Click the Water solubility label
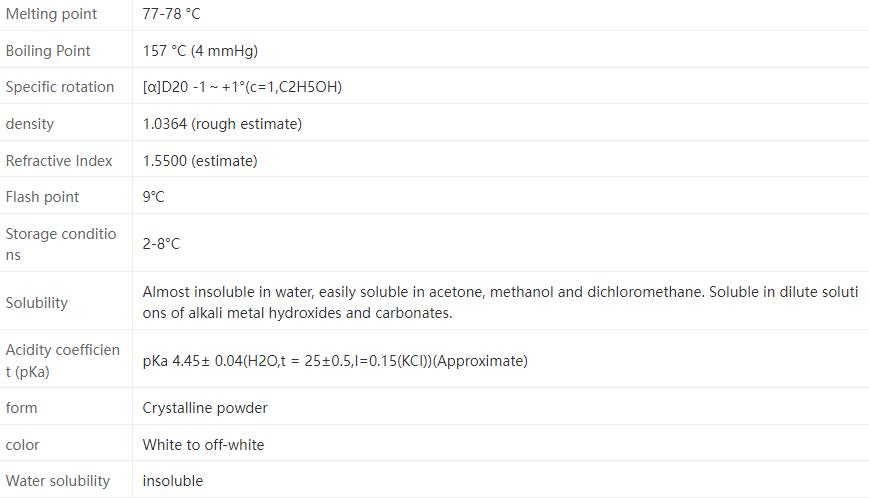Image resolution: width=869 pixels, height=498 pixels. (58, 481)
